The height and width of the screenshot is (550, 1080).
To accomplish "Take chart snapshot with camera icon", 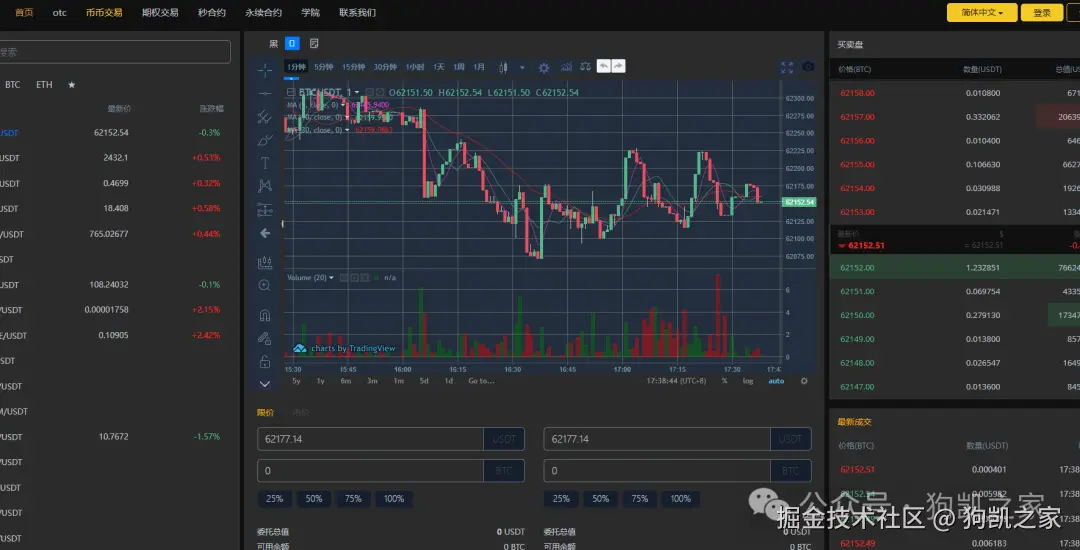I will point(808,67).
